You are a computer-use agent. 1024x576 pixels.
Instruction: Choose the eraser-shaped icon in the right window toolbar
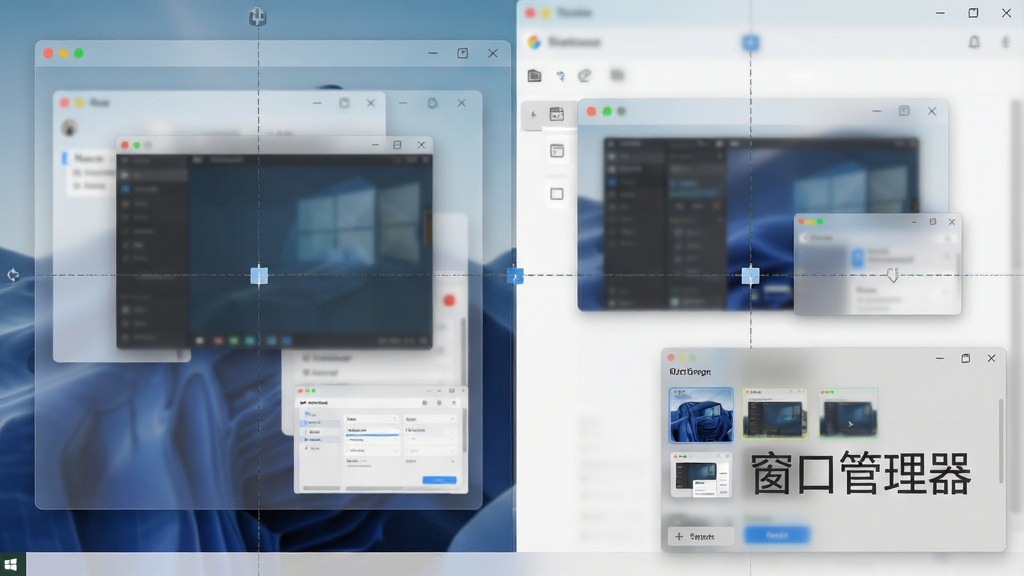(584, 76)
